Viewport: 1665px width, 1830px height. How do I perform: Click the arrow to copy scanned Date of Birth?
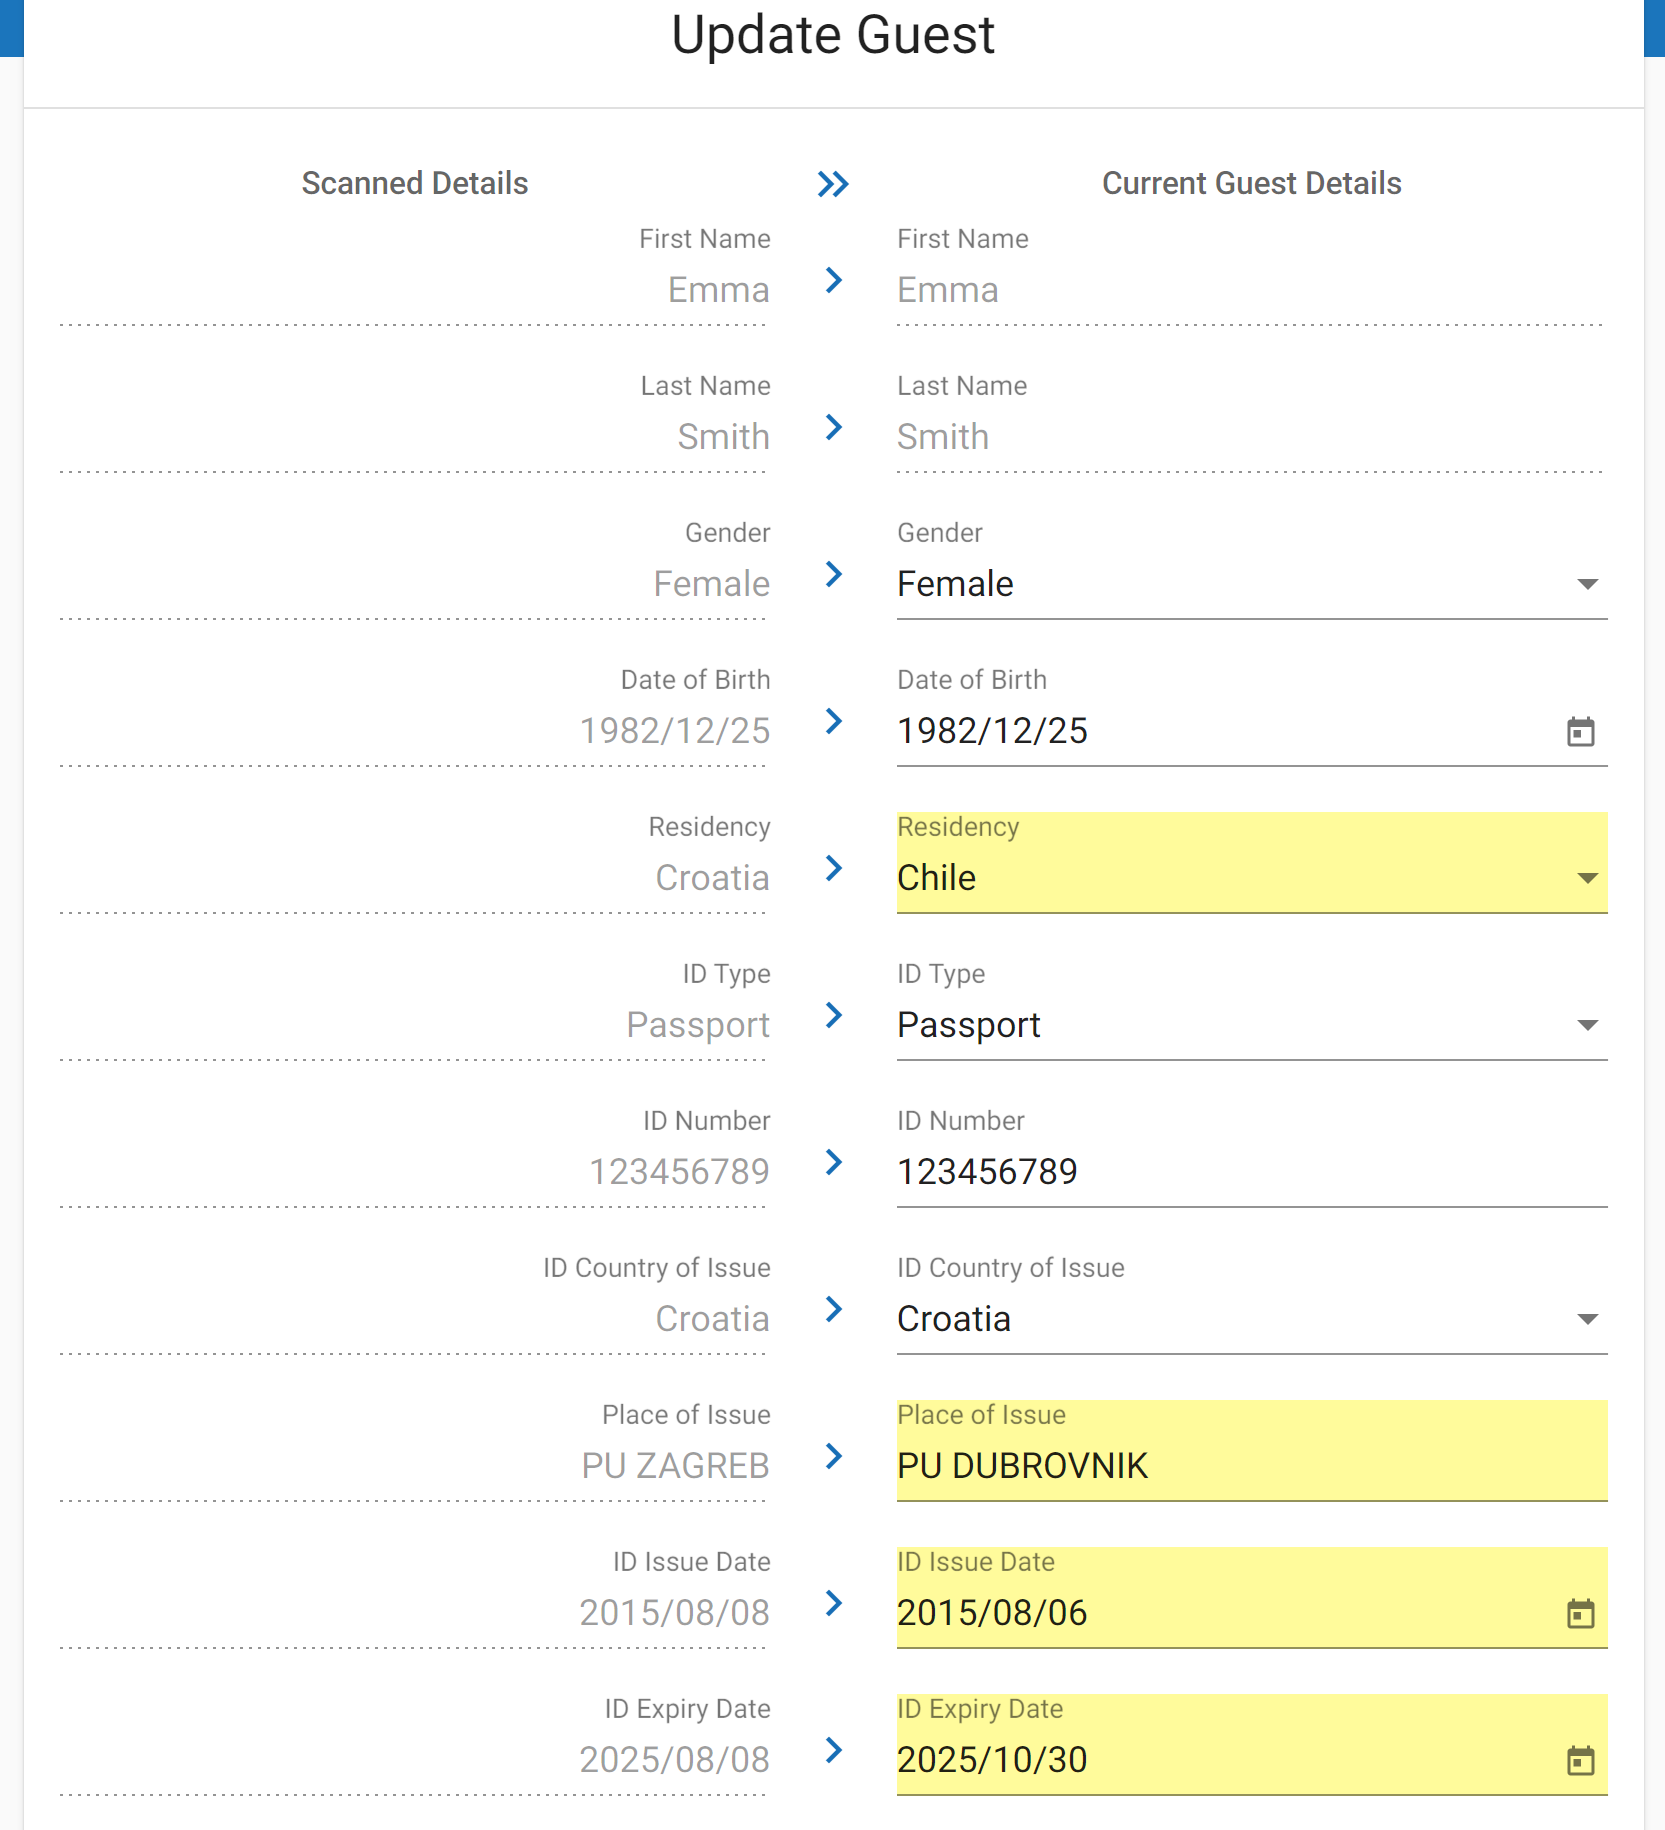833,723
